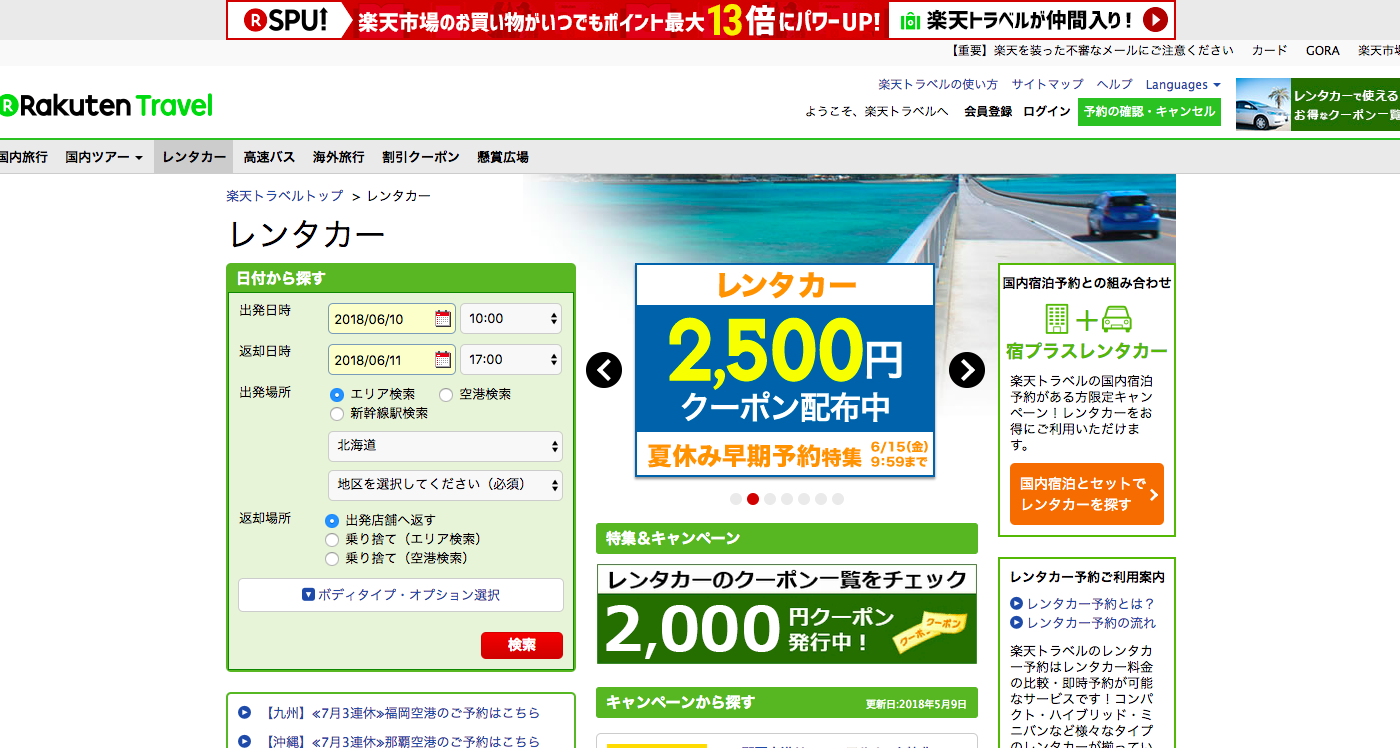Click the departure date 2018/06/10 field
Viewport: 1400px width, 748px height.
point(392,319)
